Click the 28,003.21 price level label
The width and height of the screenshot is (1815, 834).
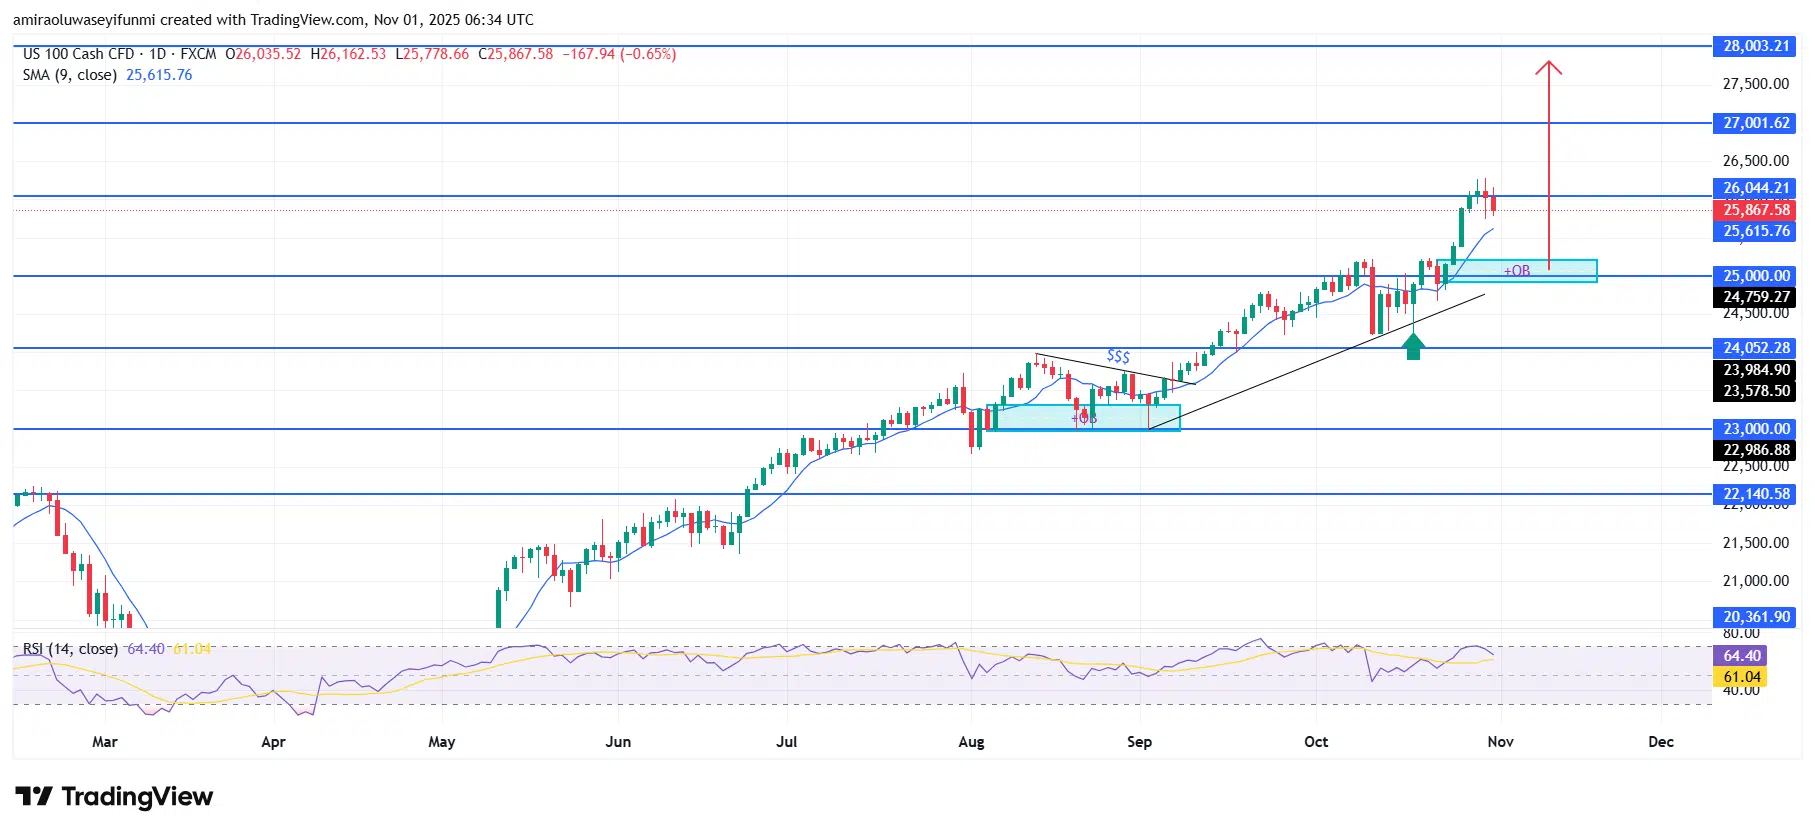pos(1755,46)
